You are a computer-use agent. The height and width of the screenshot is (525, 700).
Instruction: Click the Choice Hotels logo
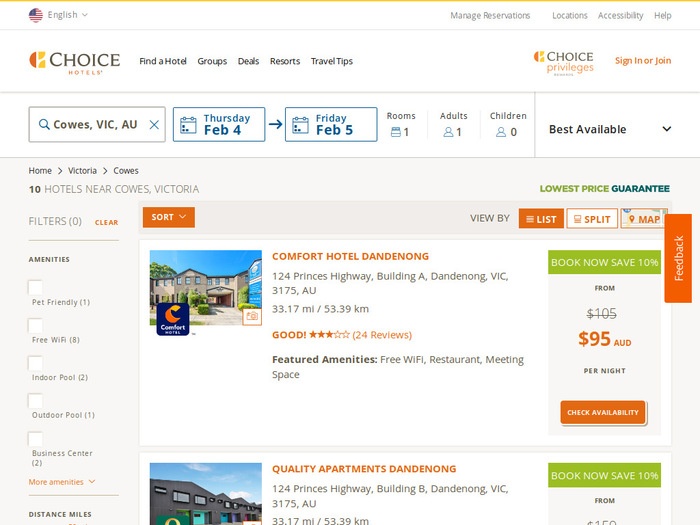pos(75,62)
